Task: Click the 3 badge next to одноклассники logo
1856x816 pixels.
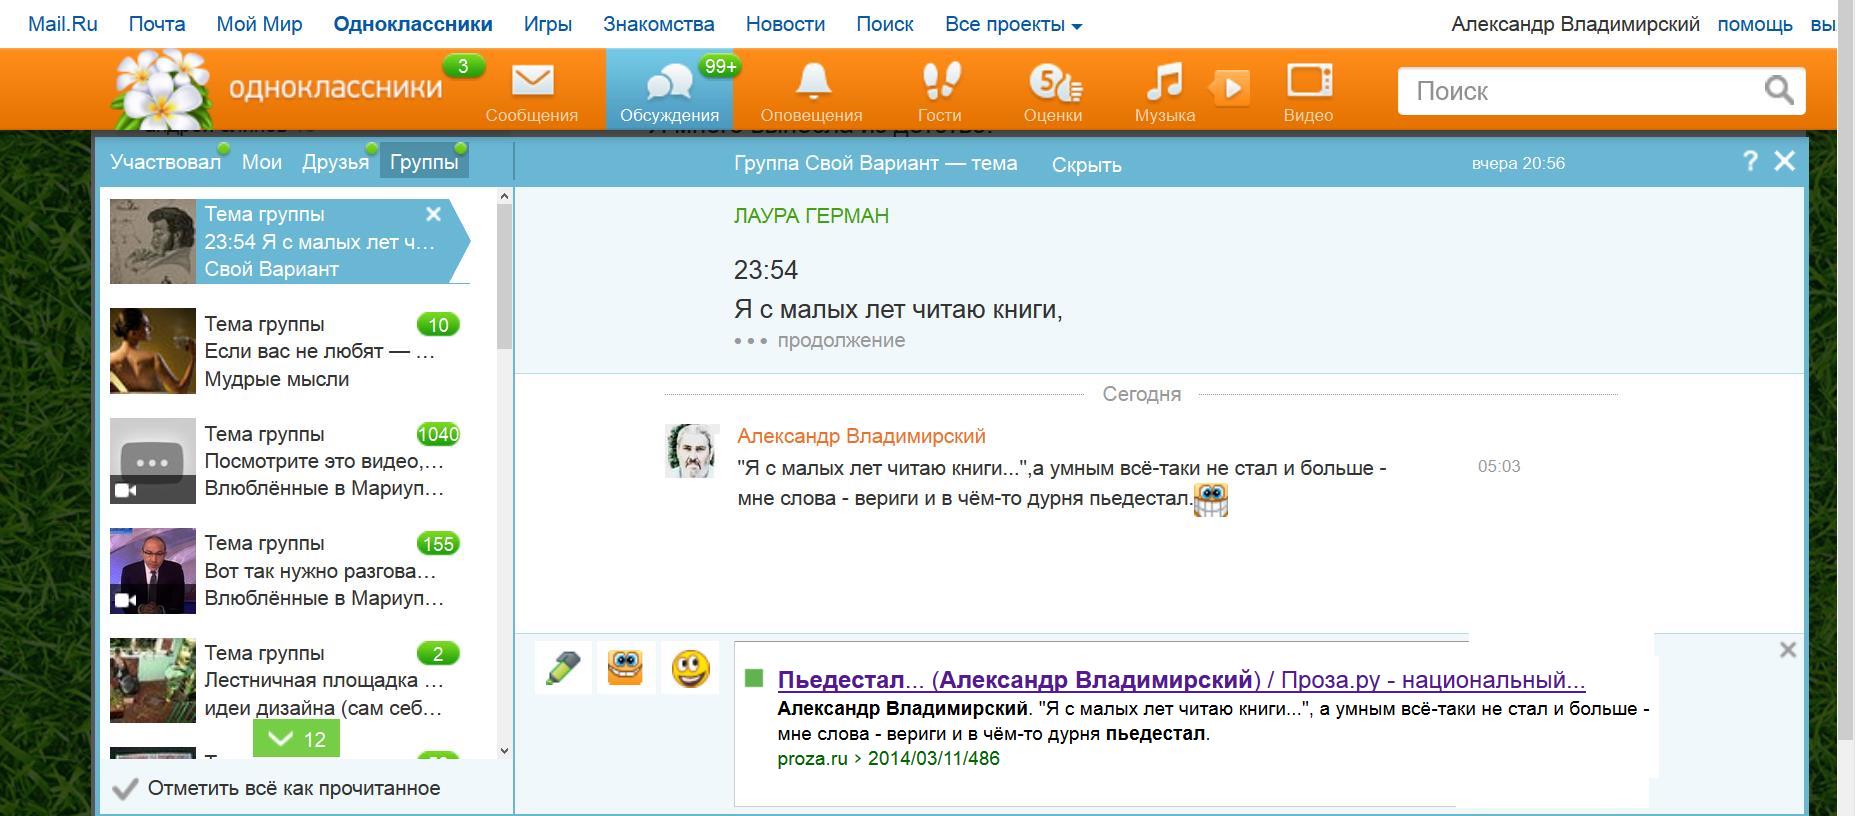Action: click(462, 67)
